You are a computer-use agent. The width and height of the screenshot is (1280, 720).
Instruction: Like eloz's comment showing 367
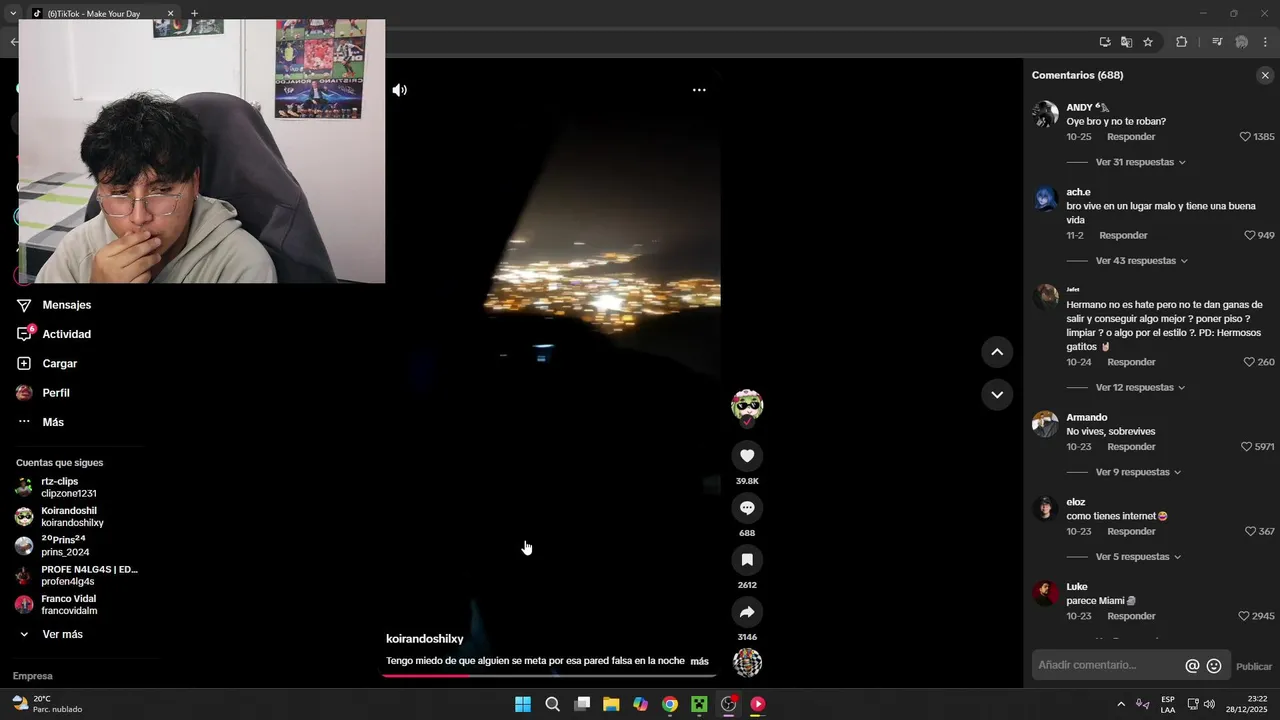point(1250,532)
